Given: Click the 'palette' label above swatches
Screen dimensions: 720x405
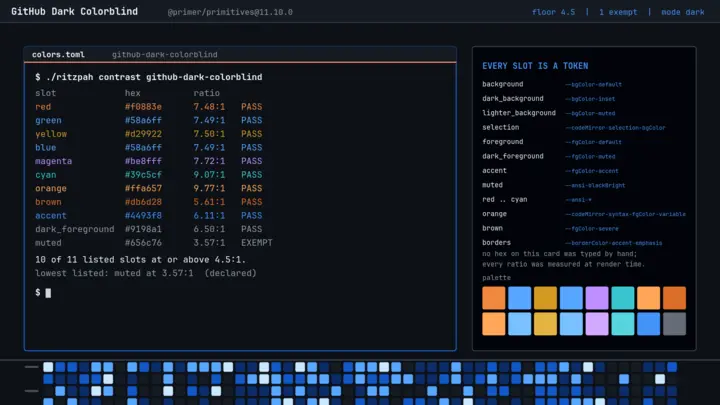Looking at the screenshot, I should pos(496,278).
